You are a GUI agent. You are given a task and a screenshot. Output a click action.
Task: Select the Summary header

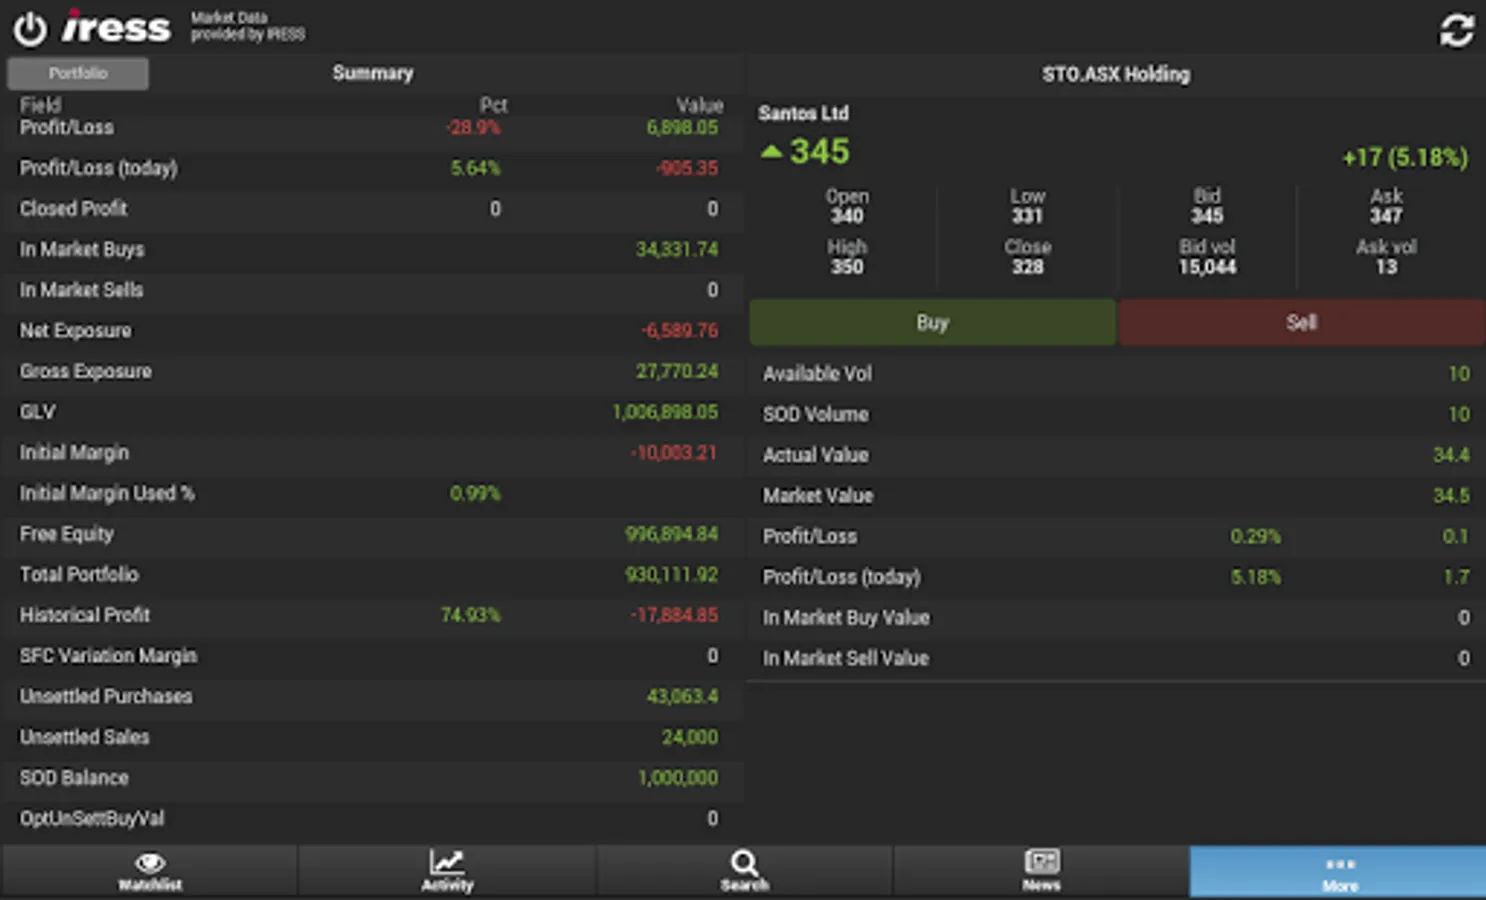[372, 73]
